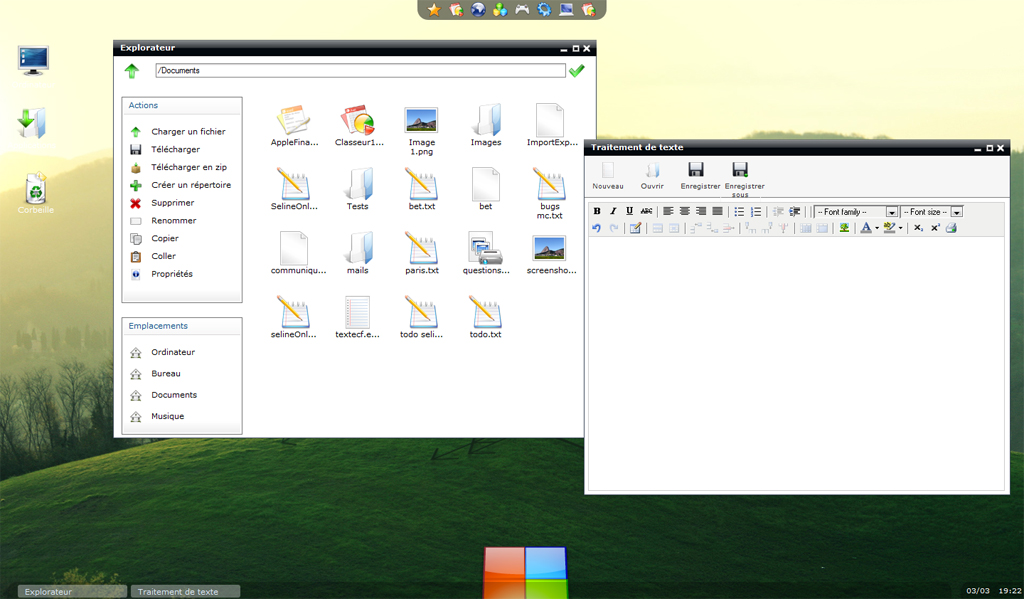Open the Font family dropdown

(x=856, y=212)
